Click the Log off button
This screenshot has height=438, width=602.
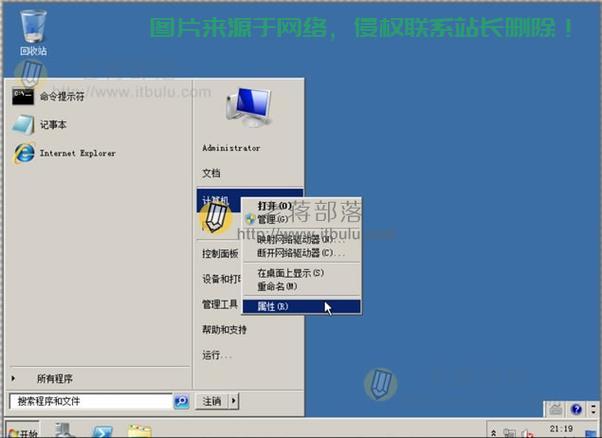pyautogui.click(x=211, y=401)
